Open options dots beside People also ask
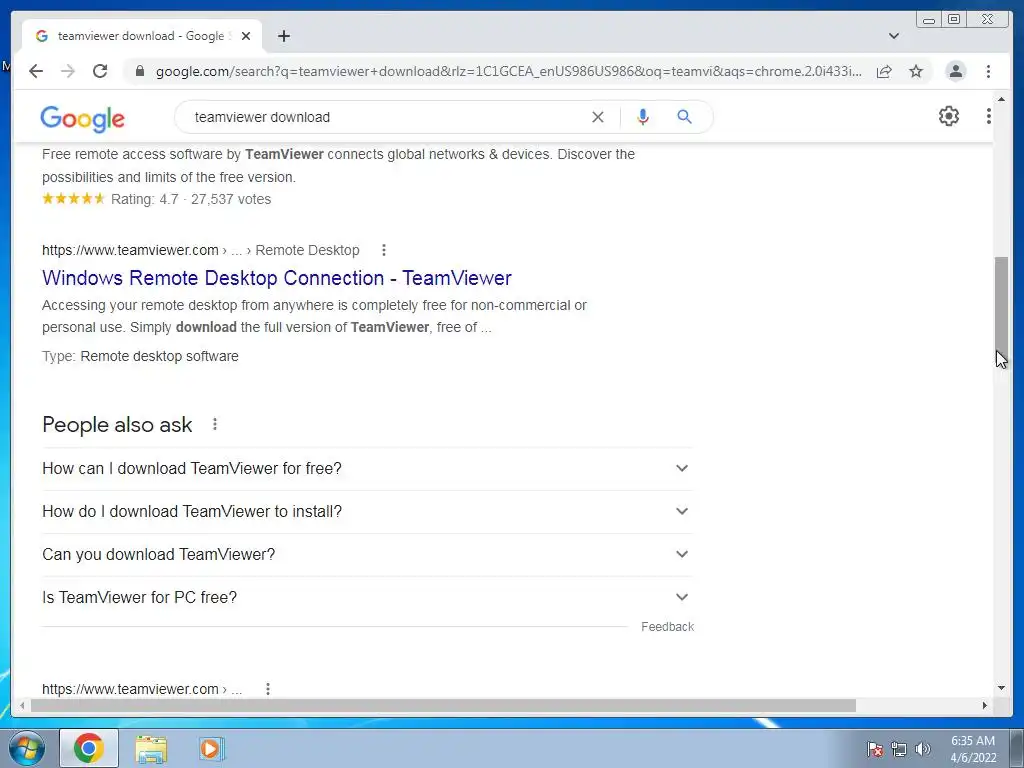 215,424
